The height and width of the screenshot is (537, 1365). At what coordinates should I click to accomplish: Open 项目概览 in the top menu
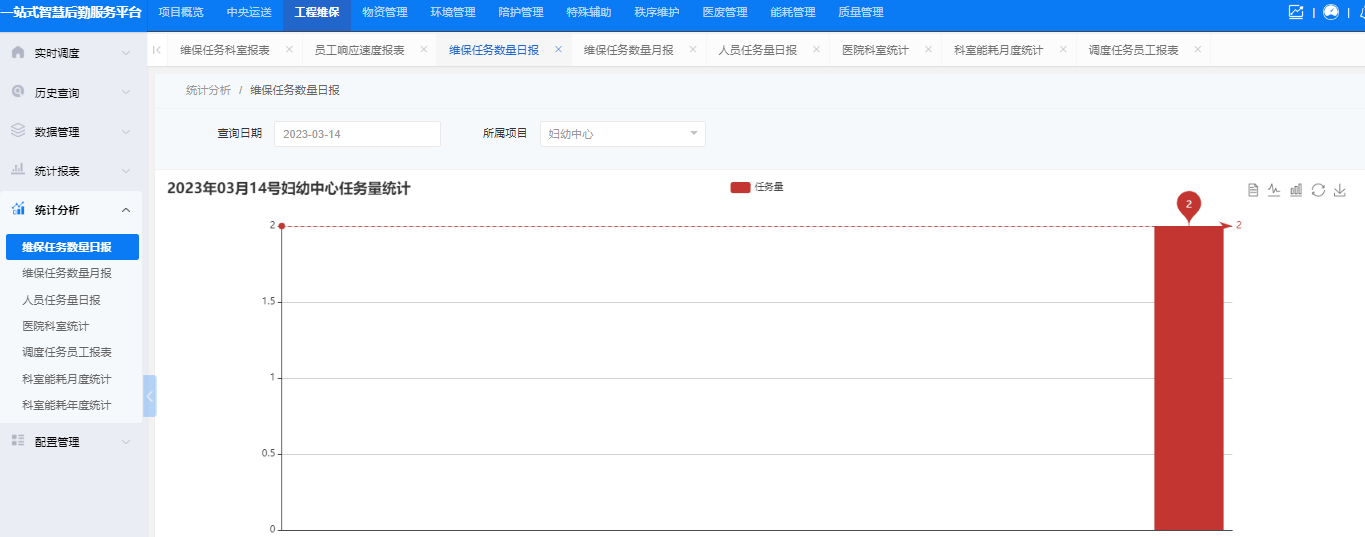tap(181, 12)
